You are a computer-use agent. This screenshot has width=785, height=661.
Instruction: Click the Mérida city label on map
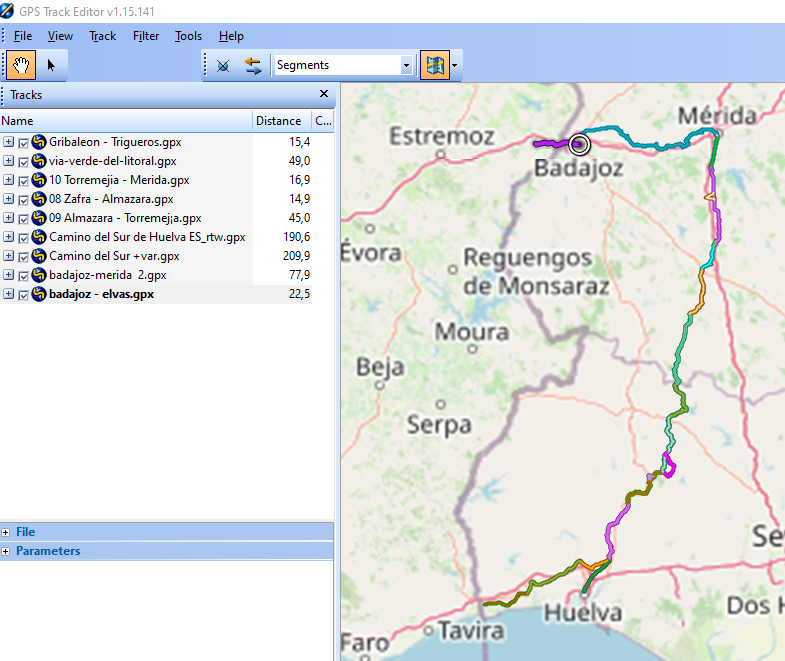pyautogui.click(x=717, y=116)
